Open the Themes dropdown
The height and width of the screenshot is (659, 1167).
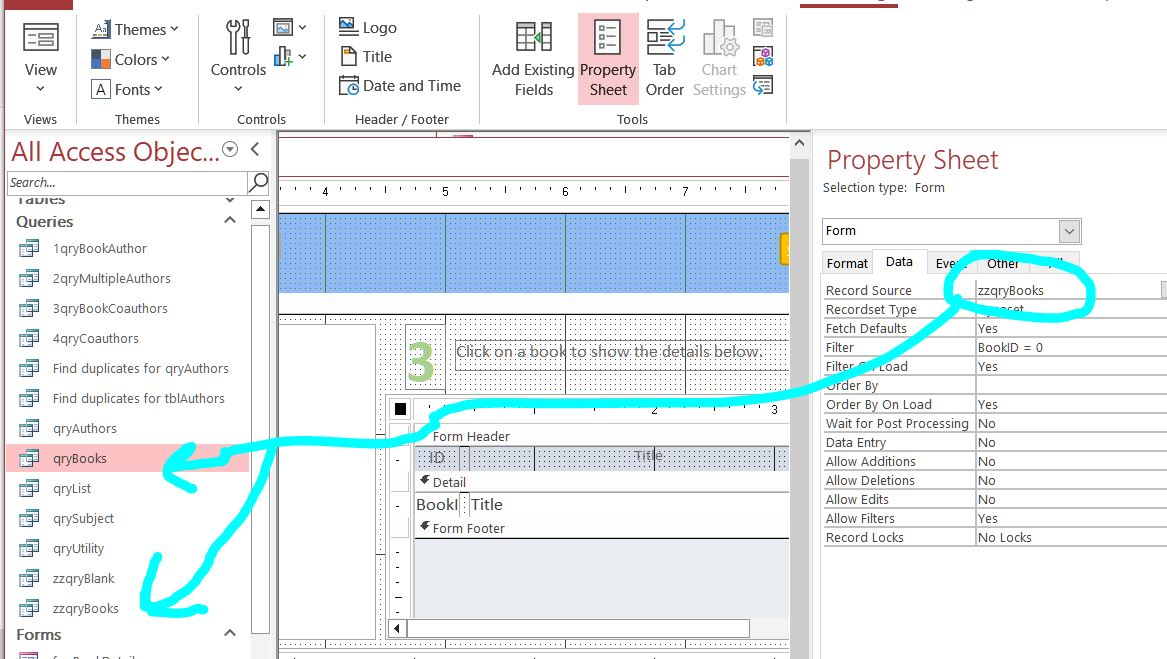pos(135,29)
